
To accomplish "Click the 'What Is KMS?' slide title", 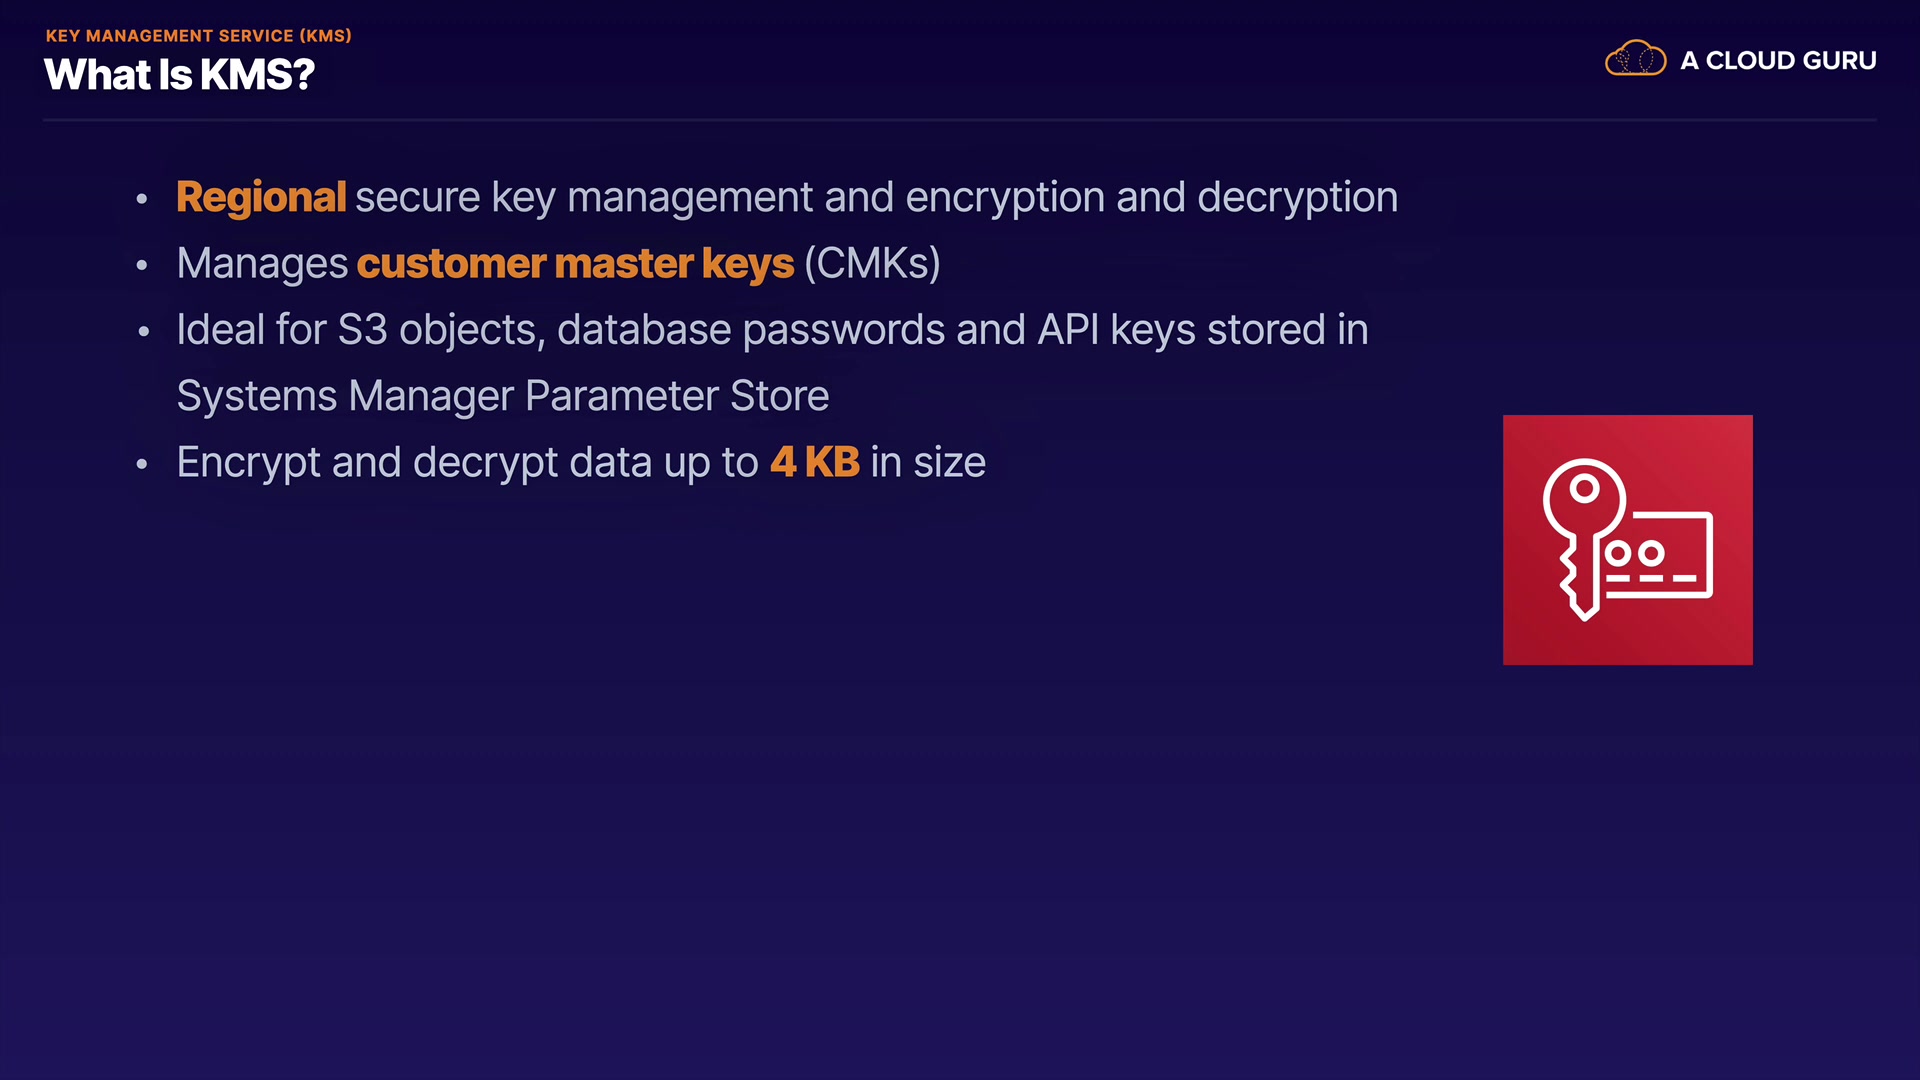I will click(x=180, y=75).
